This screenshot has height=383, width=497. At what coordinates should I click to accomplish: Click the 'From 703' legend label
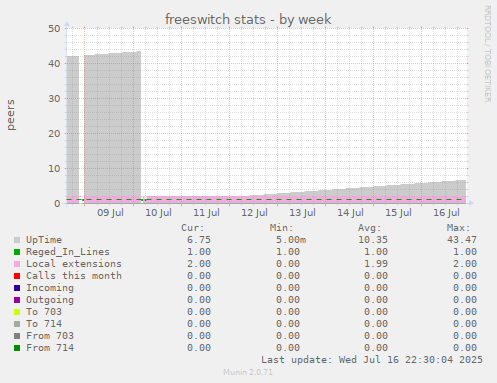[x=50, y=336]
